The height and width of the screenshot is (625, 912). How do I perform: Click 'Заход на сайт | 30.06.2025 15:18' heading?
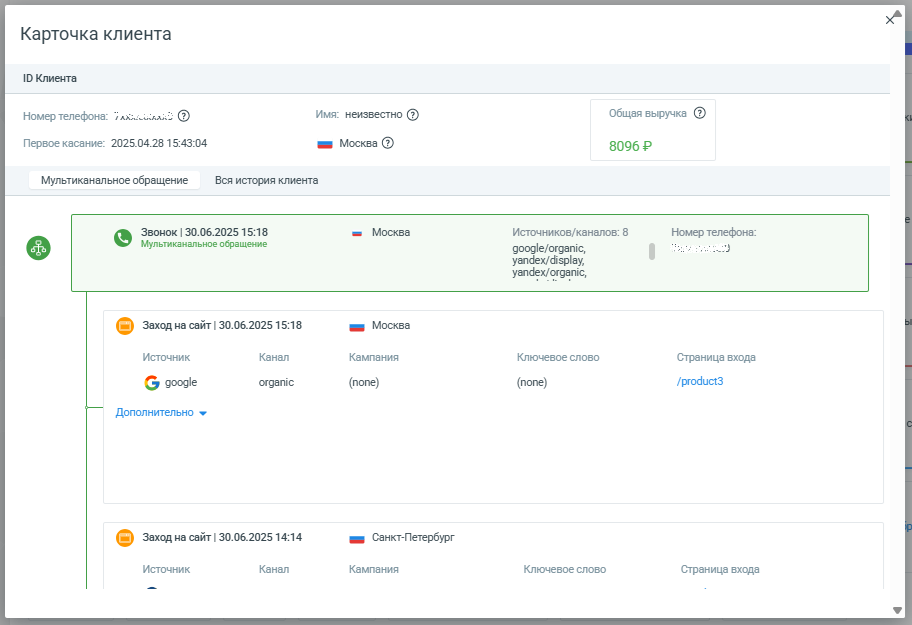click(x=222, y=326)
